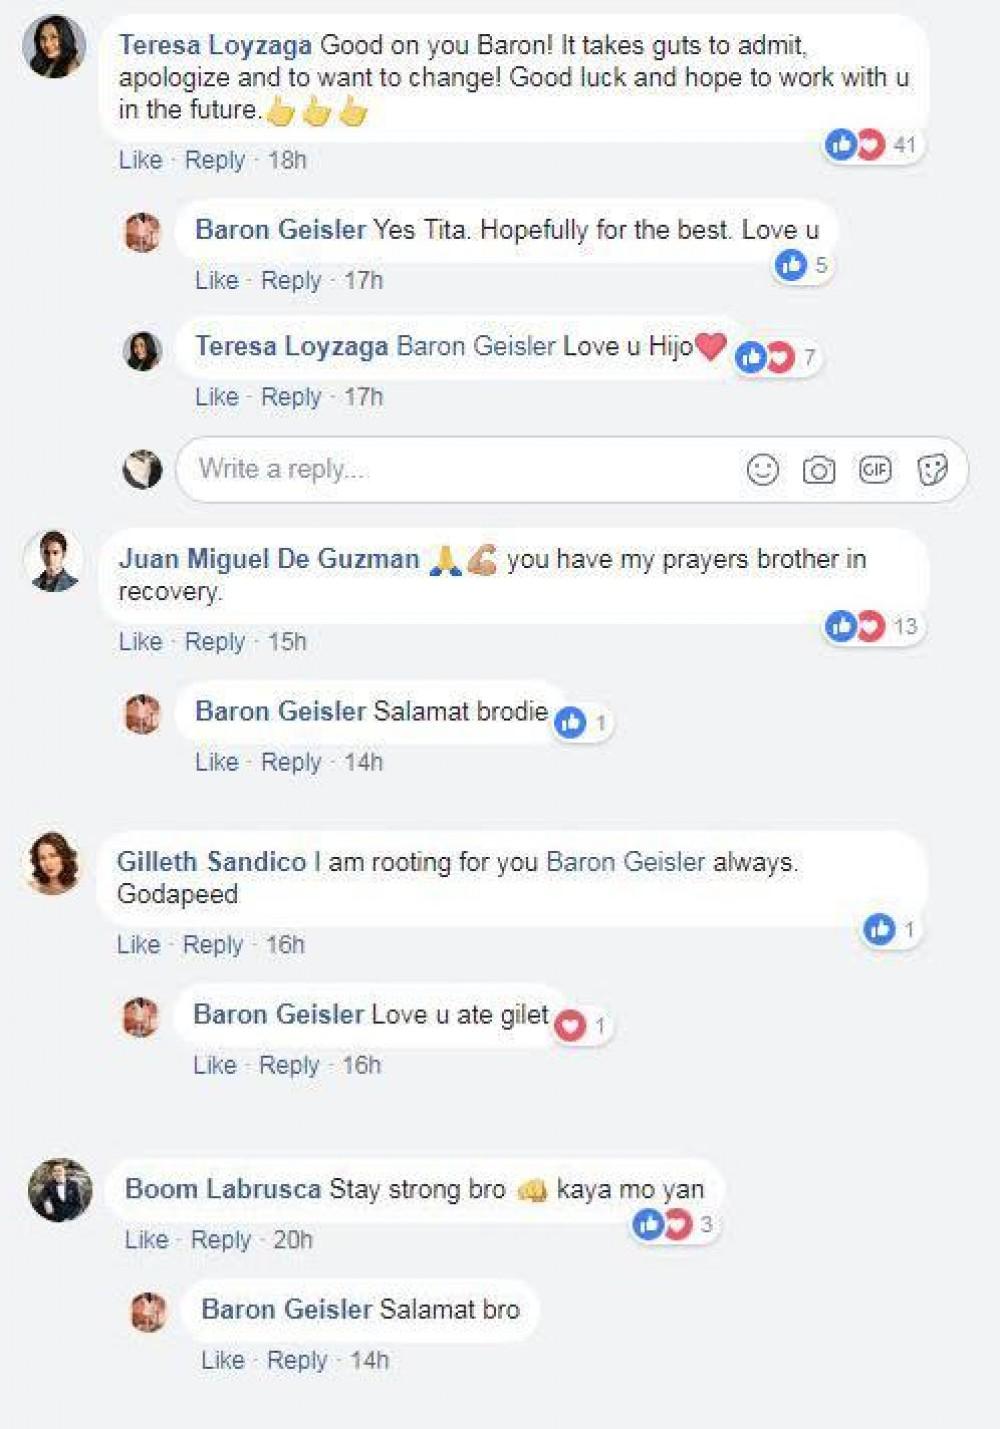Click Baron Geisler mention in Gilleth's comment
This screenshot has width=1000, height=1429.
[x=625, y=862]
